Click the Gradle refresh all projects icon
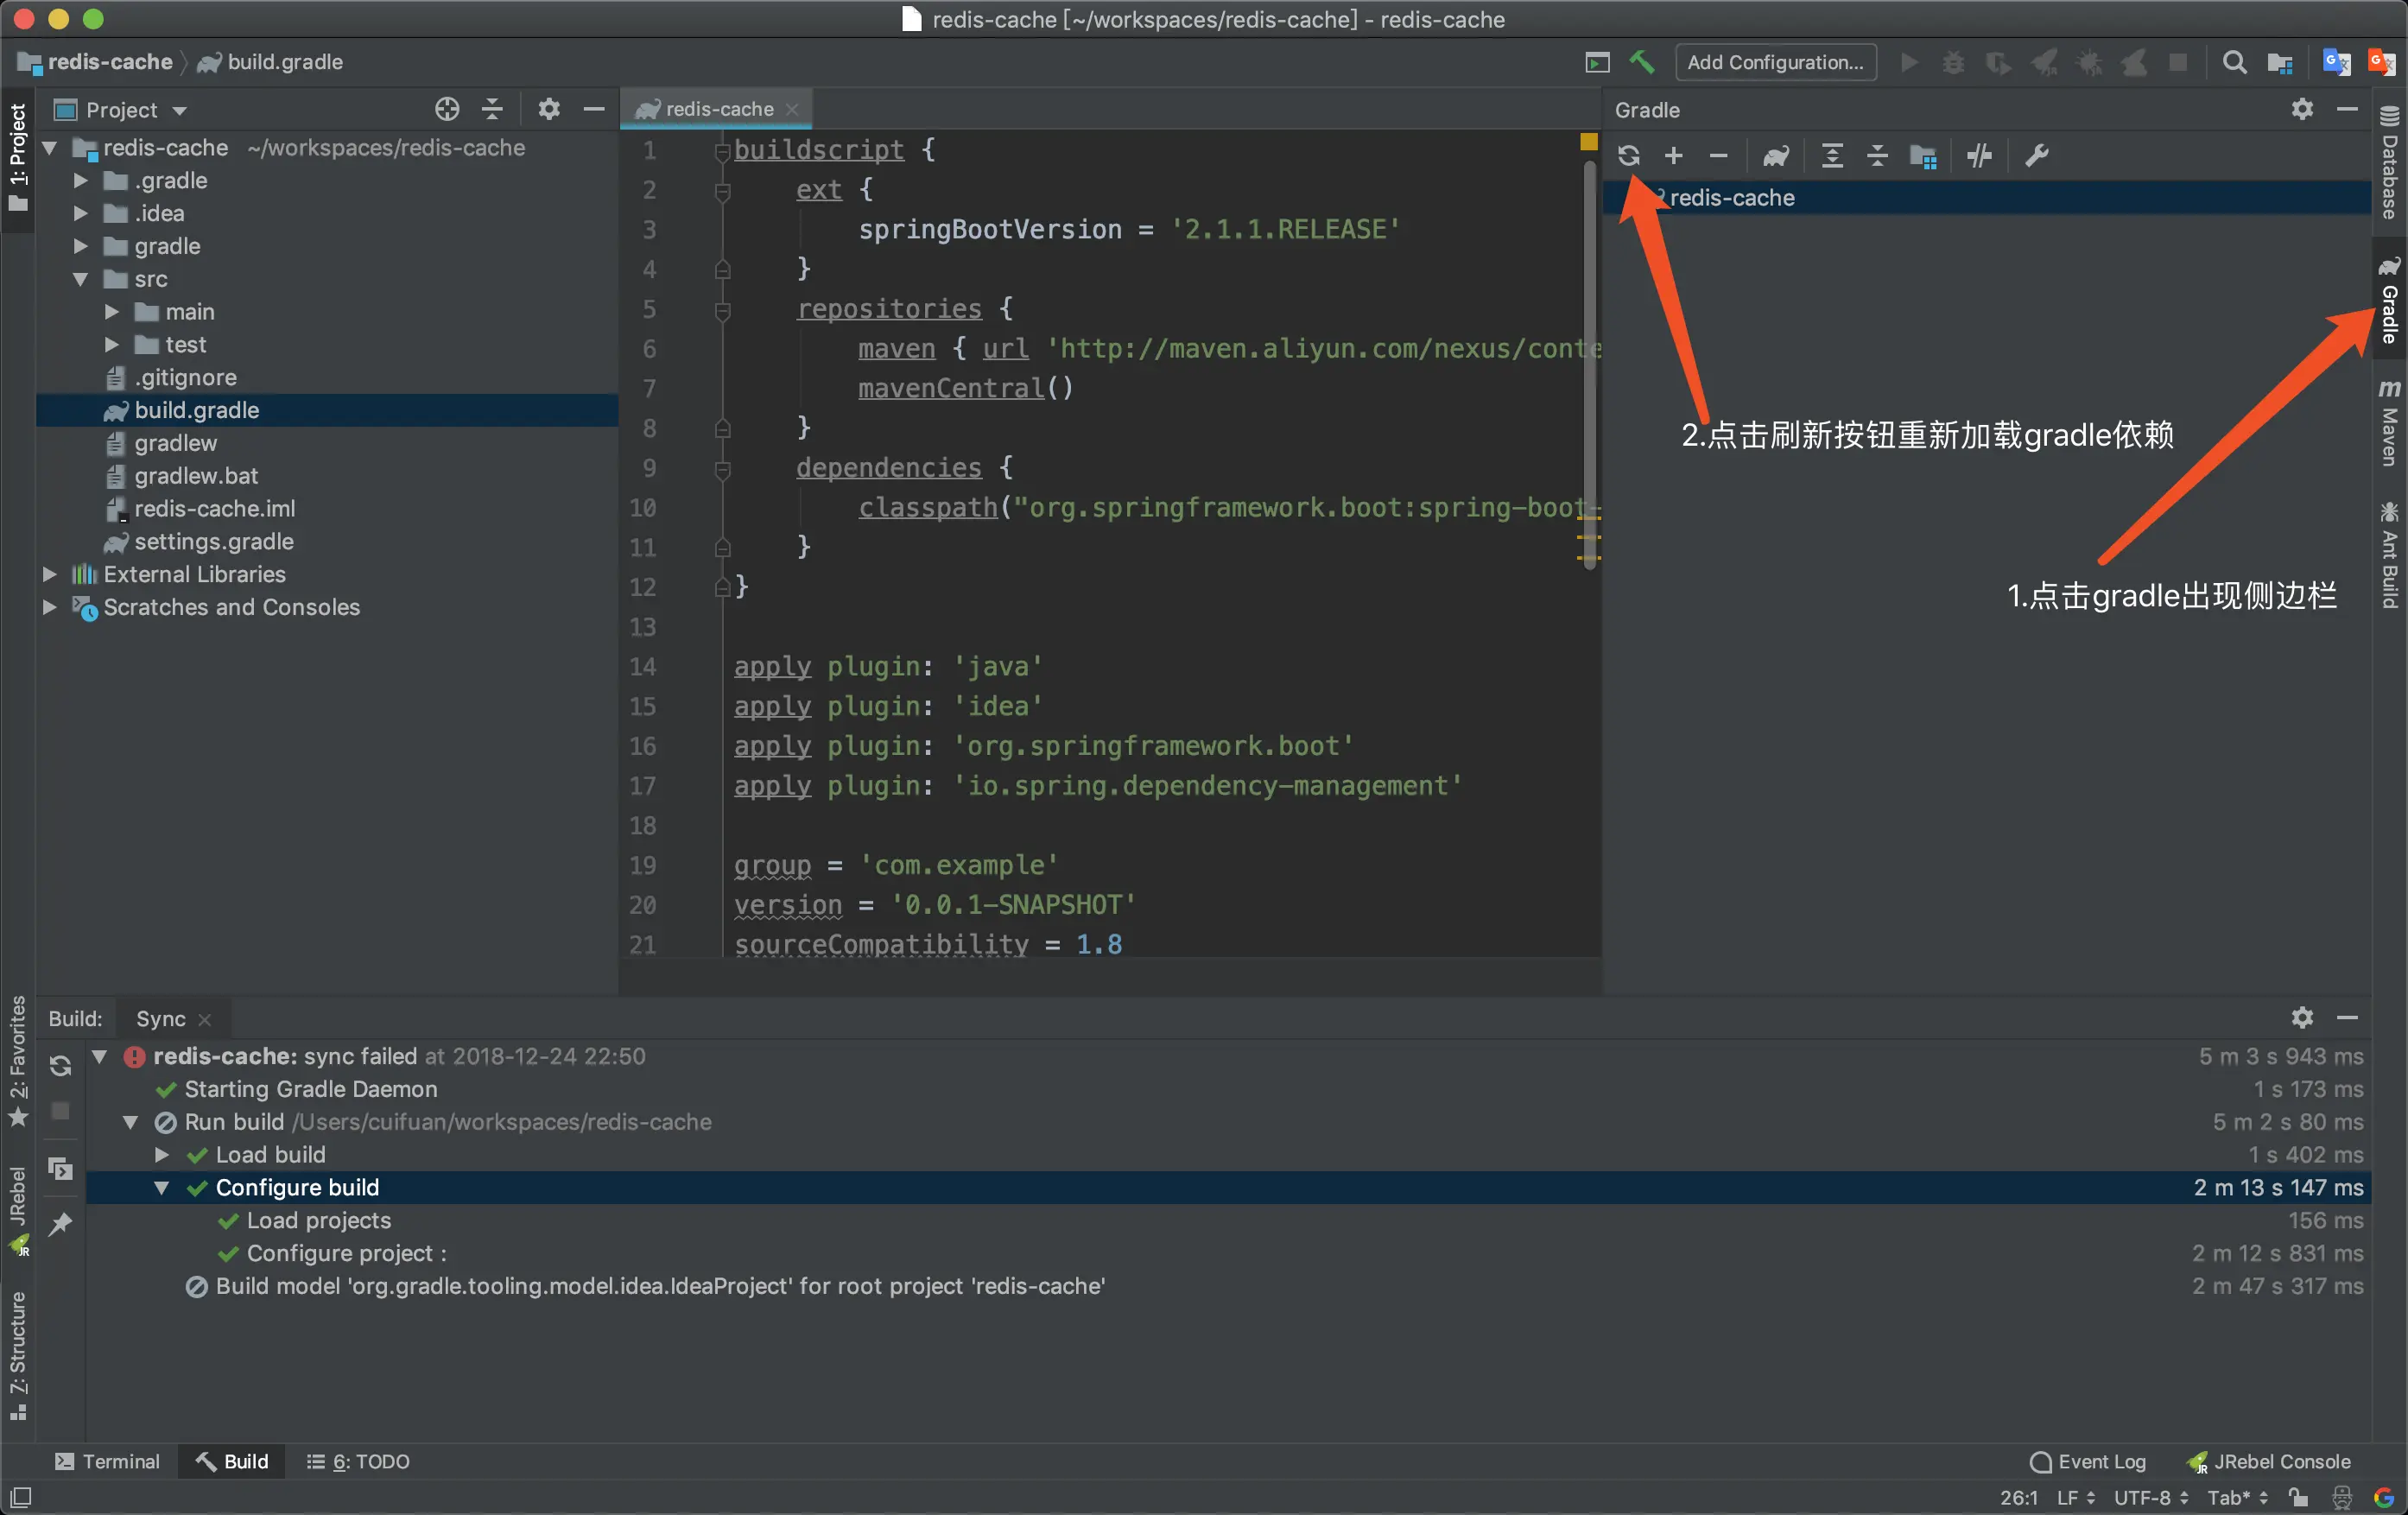2408x1515 pixels. (1628, 156)
